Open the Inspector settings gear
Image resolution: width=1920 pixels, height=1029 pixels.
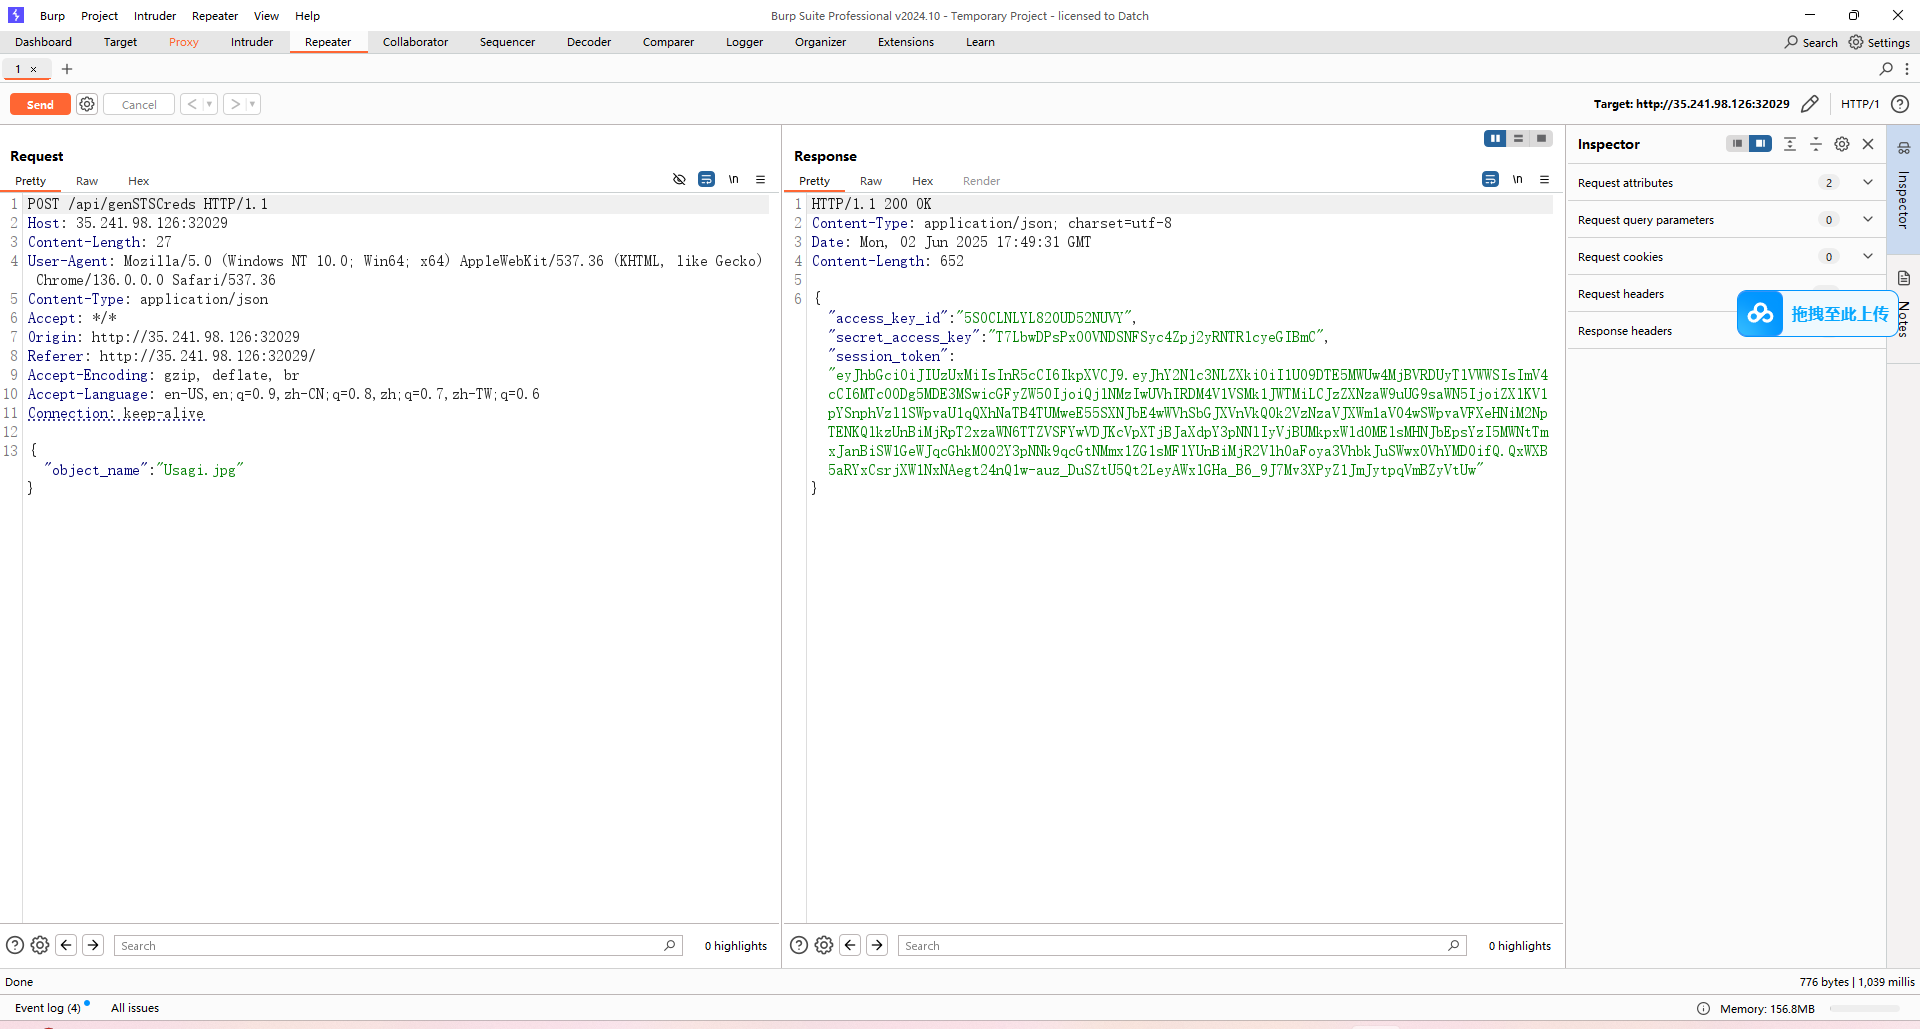1842,144
